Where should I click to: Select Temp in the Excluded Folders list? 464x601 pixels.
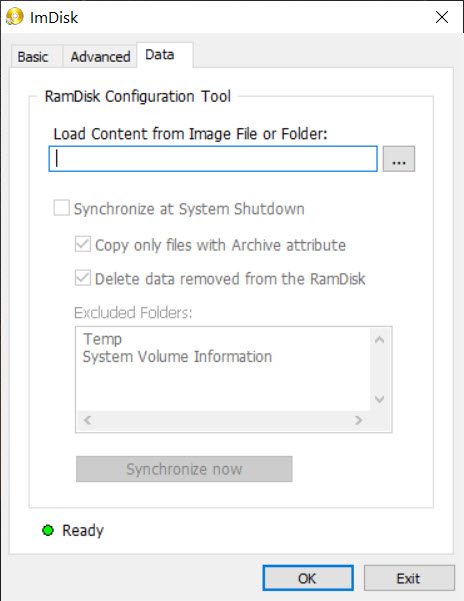point(103,339)
